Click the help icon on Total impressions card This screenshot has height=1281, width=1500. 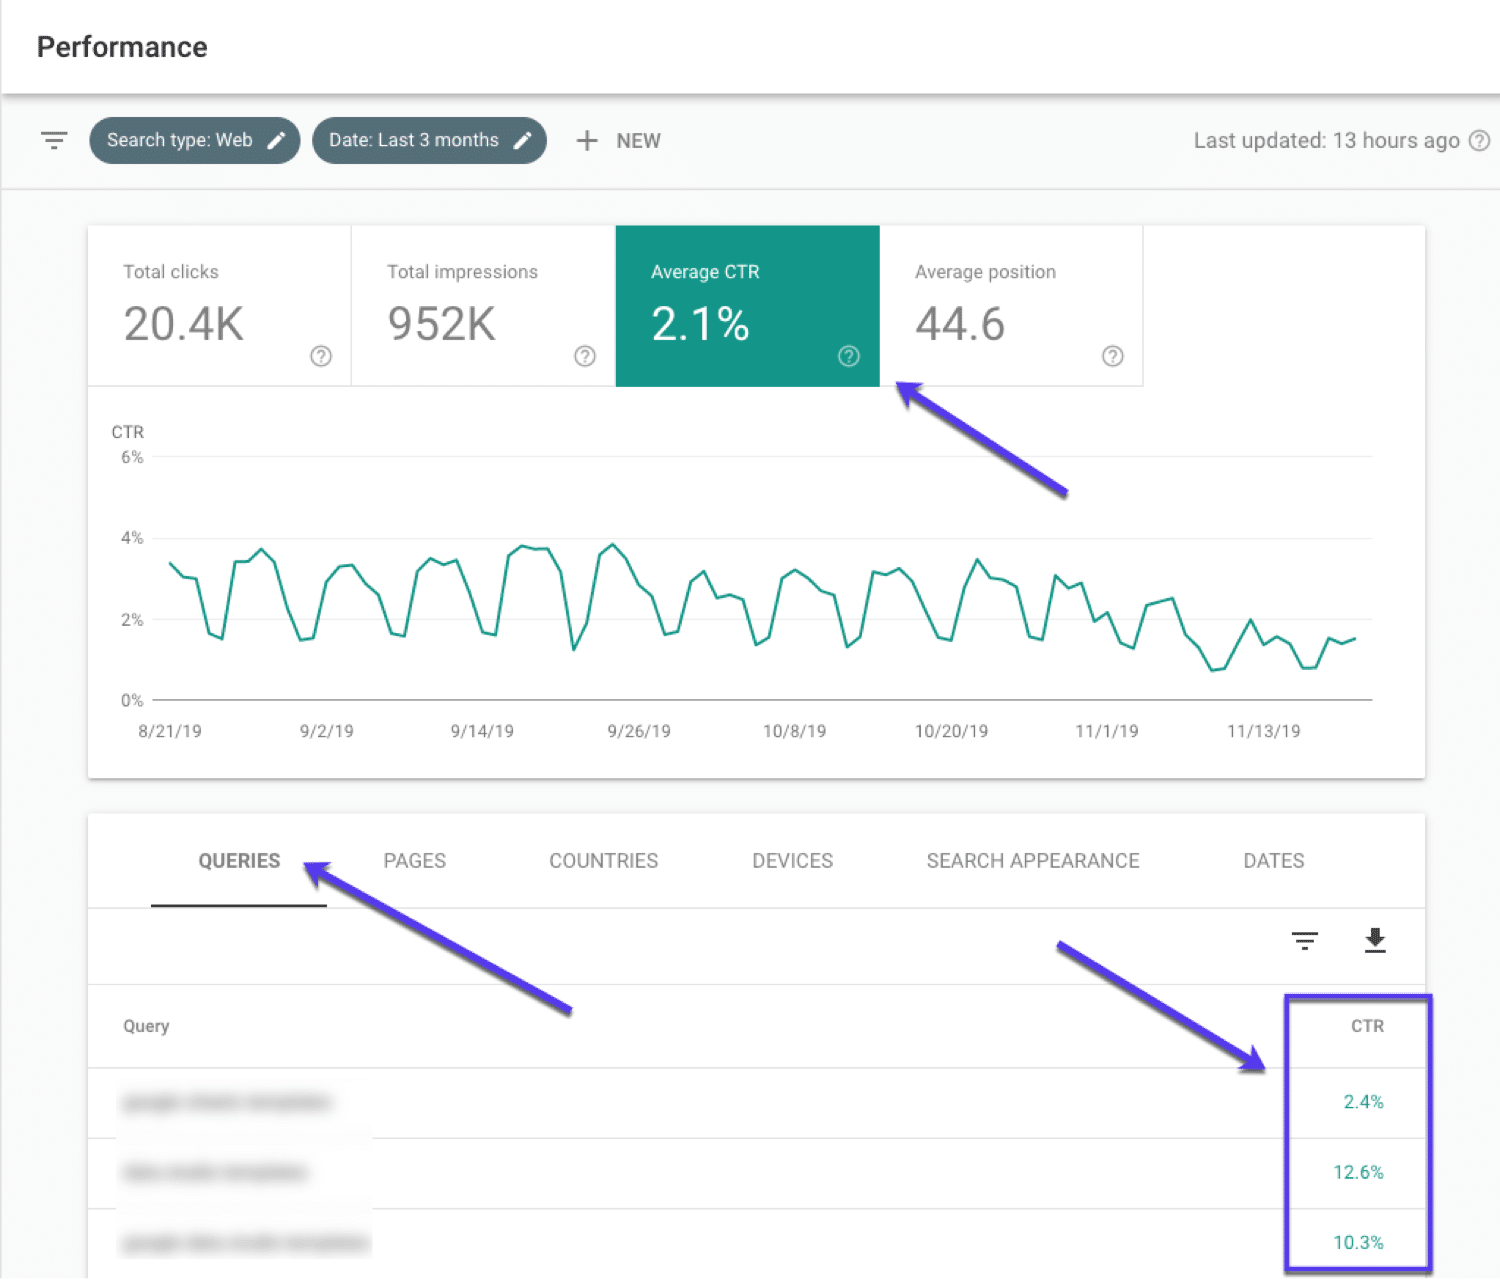coord(584,355)
